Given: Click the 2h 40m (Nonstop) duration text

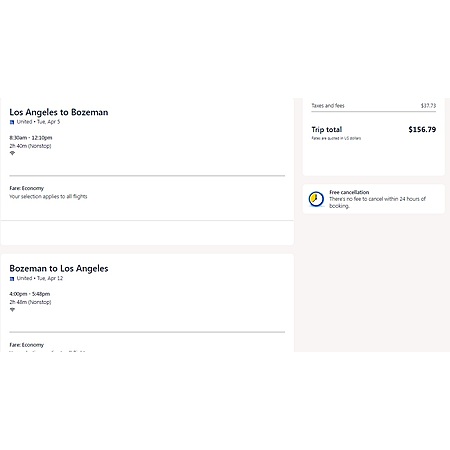Looking at the screenshot, I should (x=30, y=146).
